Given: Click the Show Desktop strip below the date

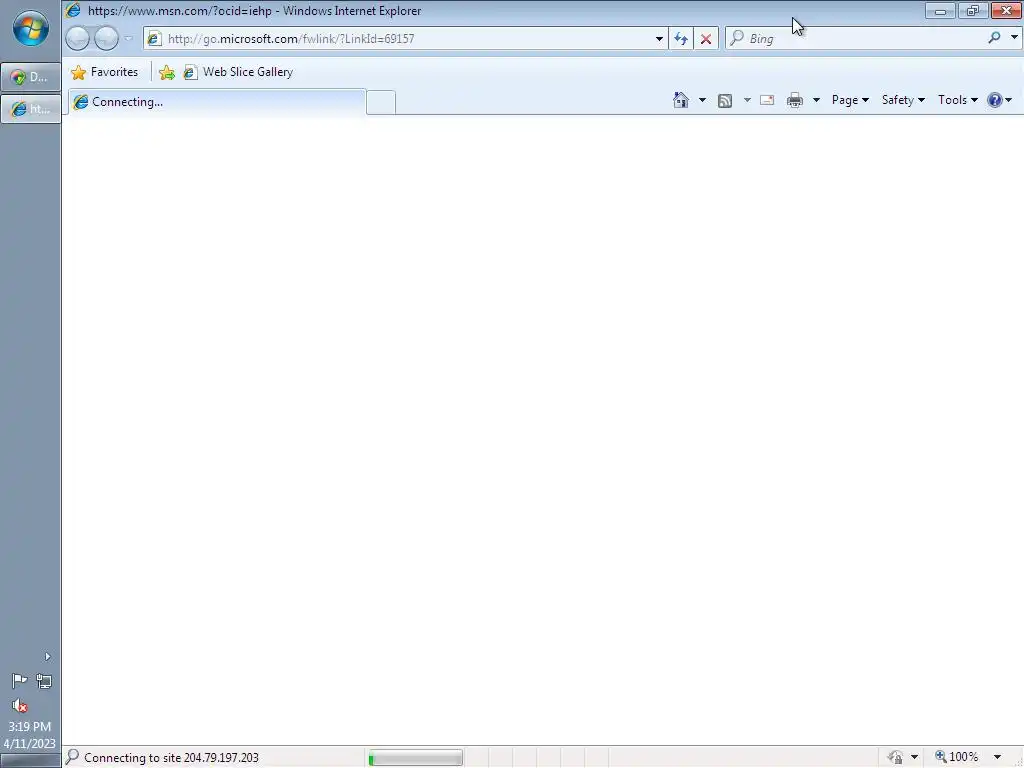Looking at the screenshot, I should point(31,761).
